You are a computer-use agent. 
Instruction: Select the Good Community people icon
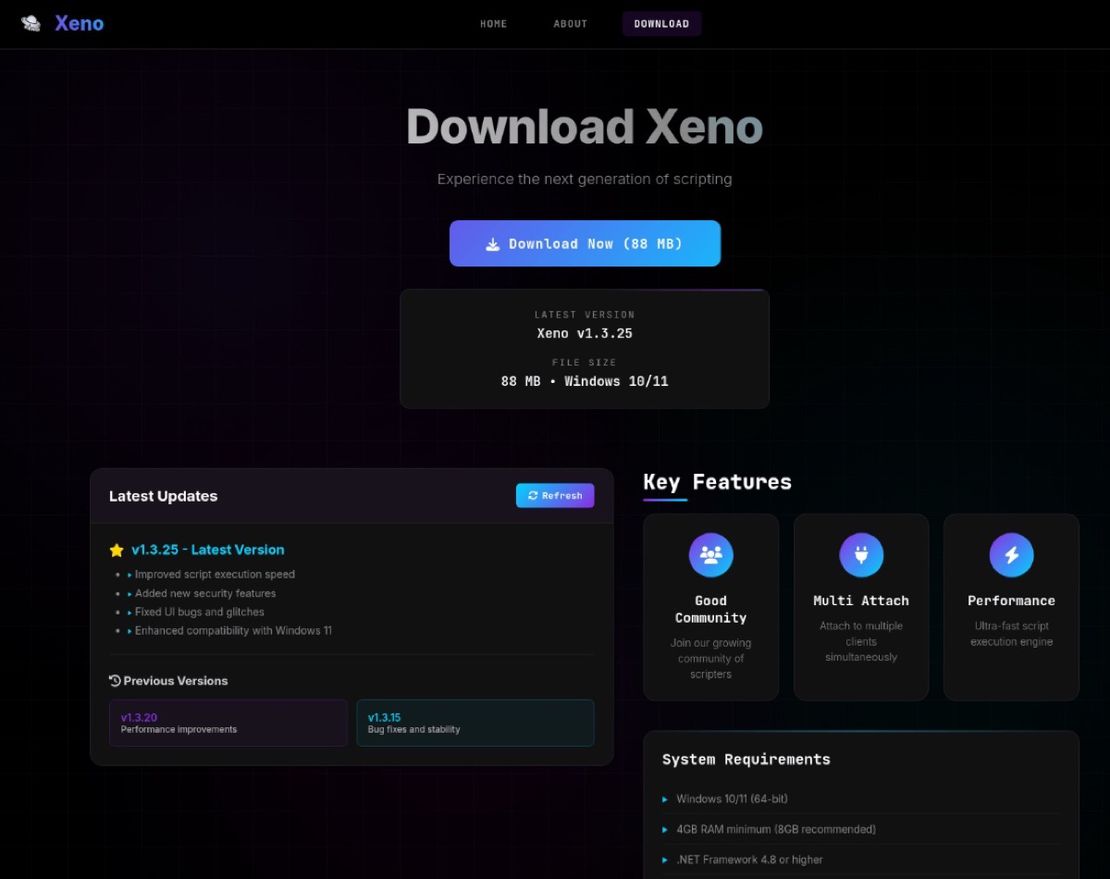(710, 554)
